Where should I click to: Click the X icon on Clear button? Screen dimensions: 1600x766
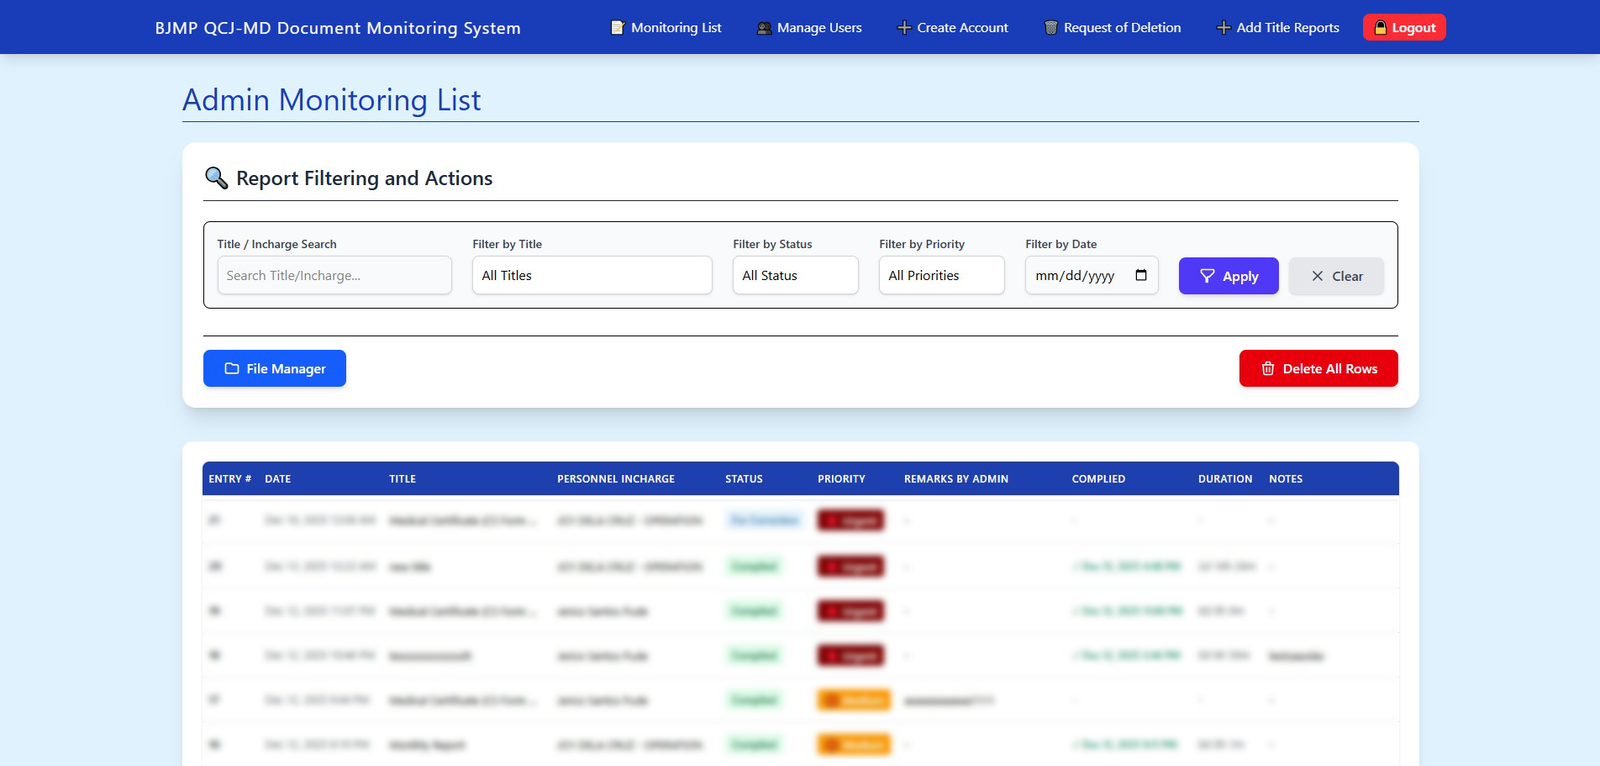tap(1317, 276)
